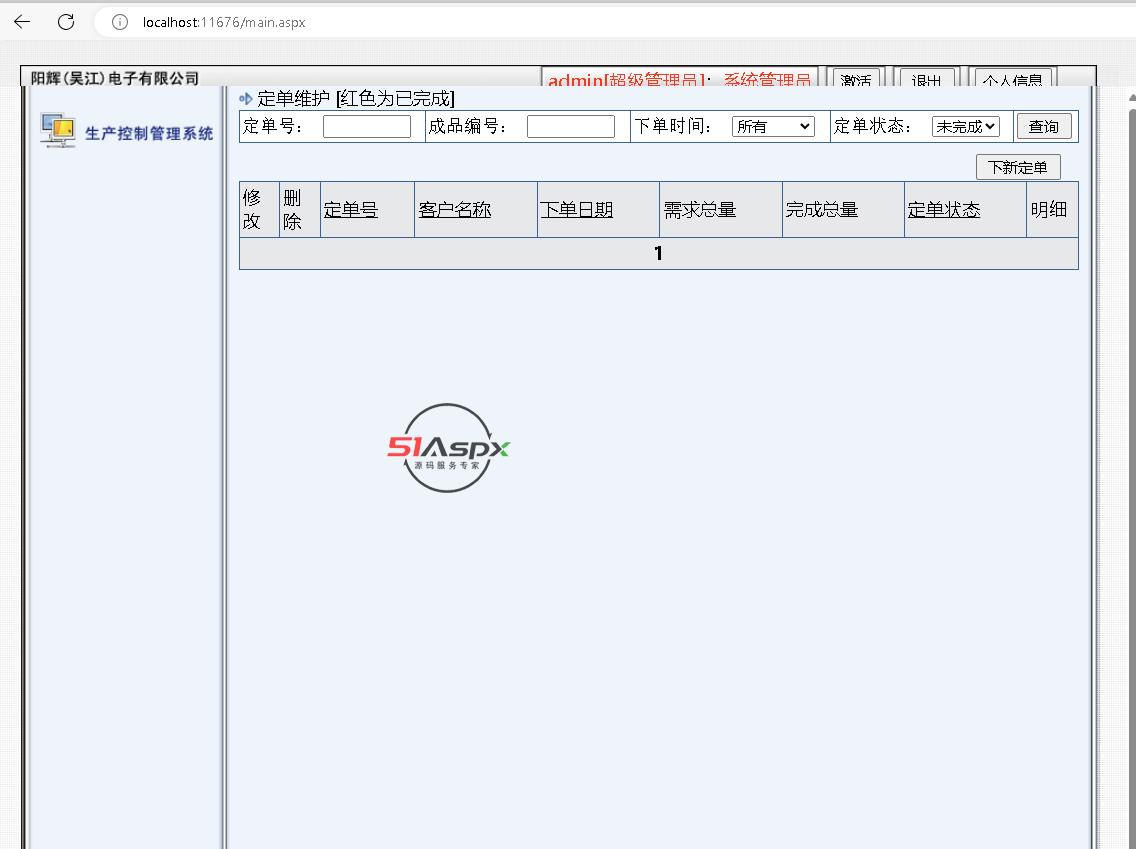The image size is (1136, 849).
Task: Expand the 定单状态 dropdown
Action: [965, 126]
